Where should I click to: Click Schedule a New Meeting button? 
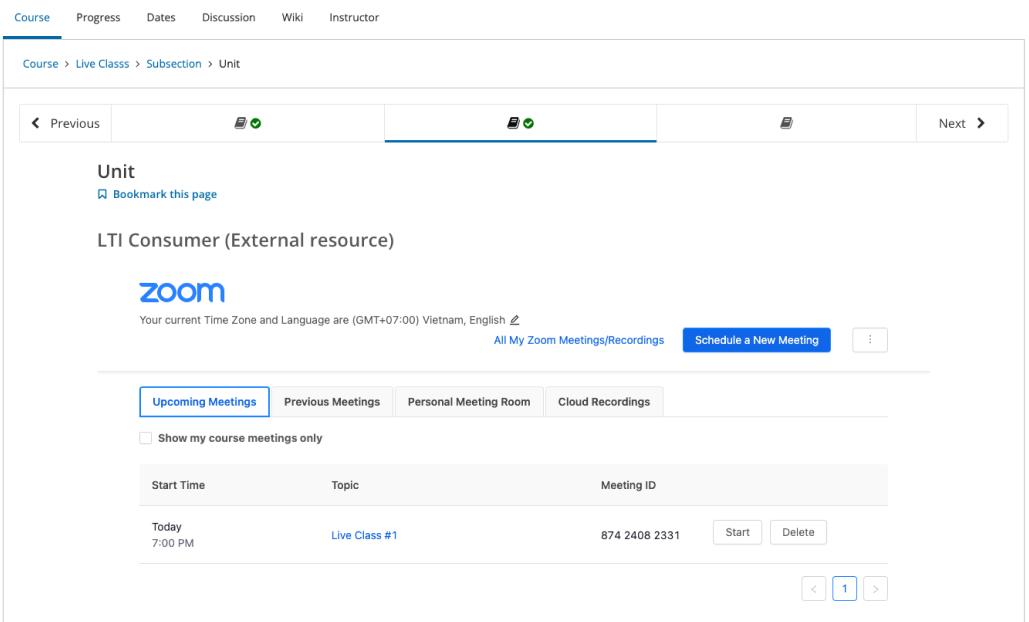tap(756, 340)
